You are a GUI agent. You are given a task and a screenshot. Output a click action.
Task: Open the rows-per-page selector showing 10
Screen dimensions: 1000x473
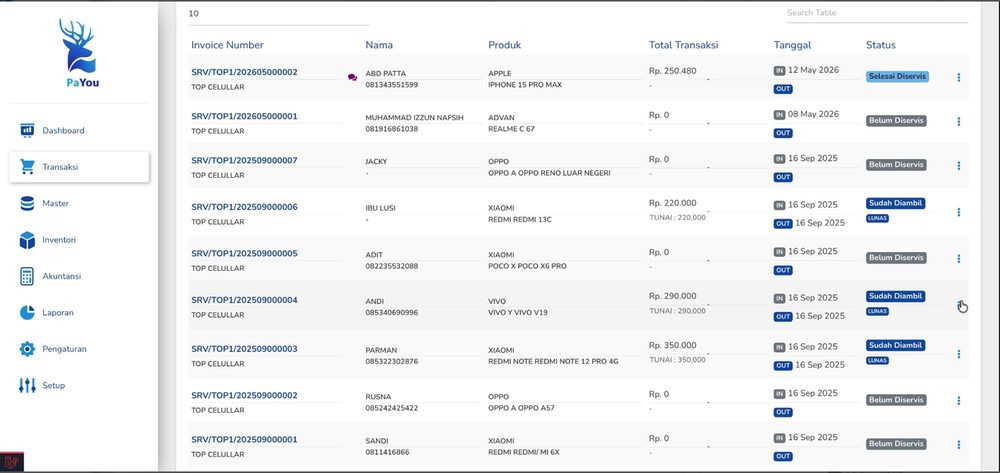(279, 14)
